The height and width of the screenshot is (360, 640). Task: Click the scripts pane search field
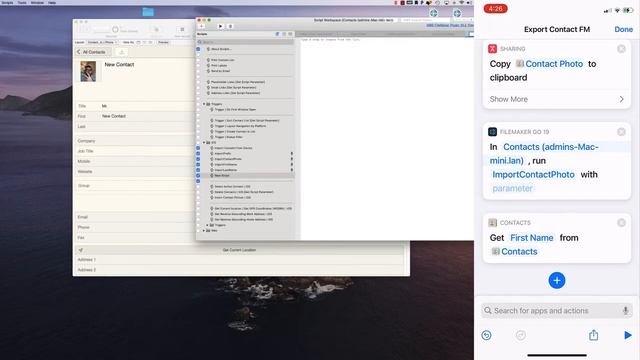245,42
